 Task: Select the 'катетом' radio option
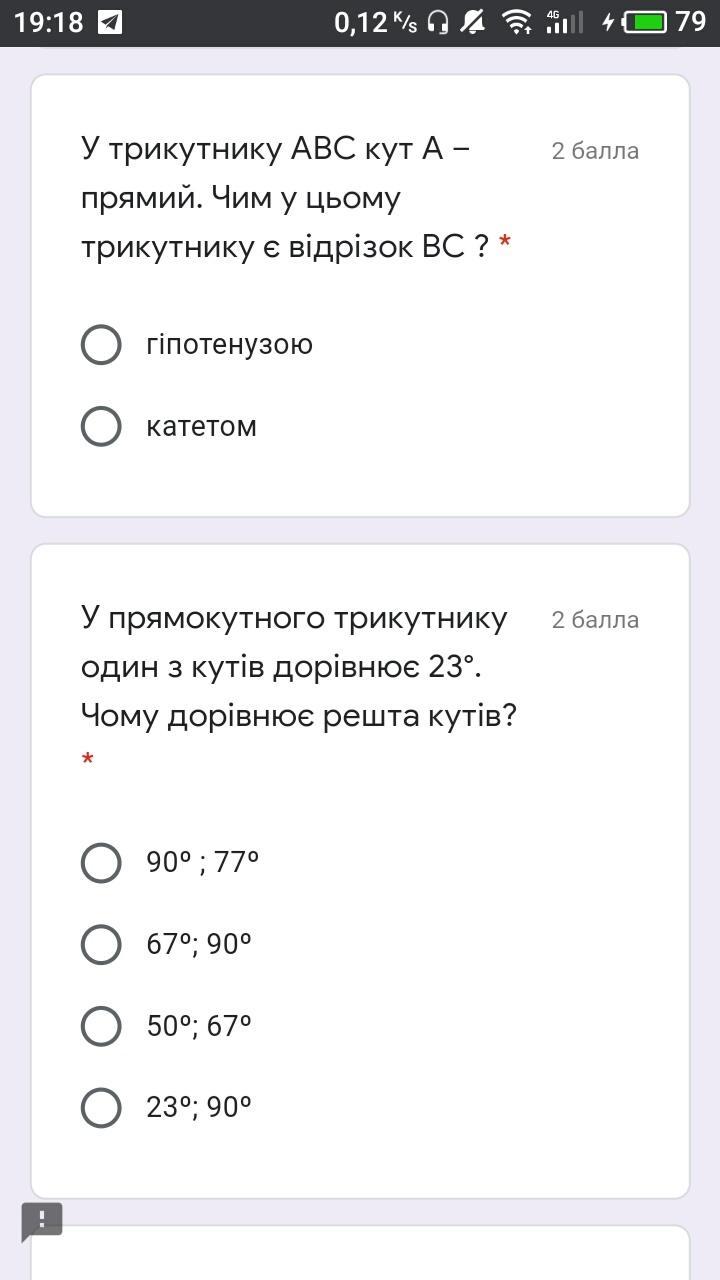coord(101,426)
